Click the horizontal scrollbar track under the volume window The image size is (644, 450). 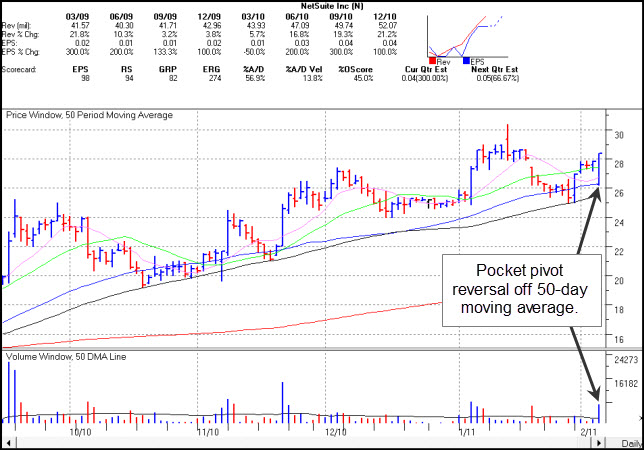303,443
